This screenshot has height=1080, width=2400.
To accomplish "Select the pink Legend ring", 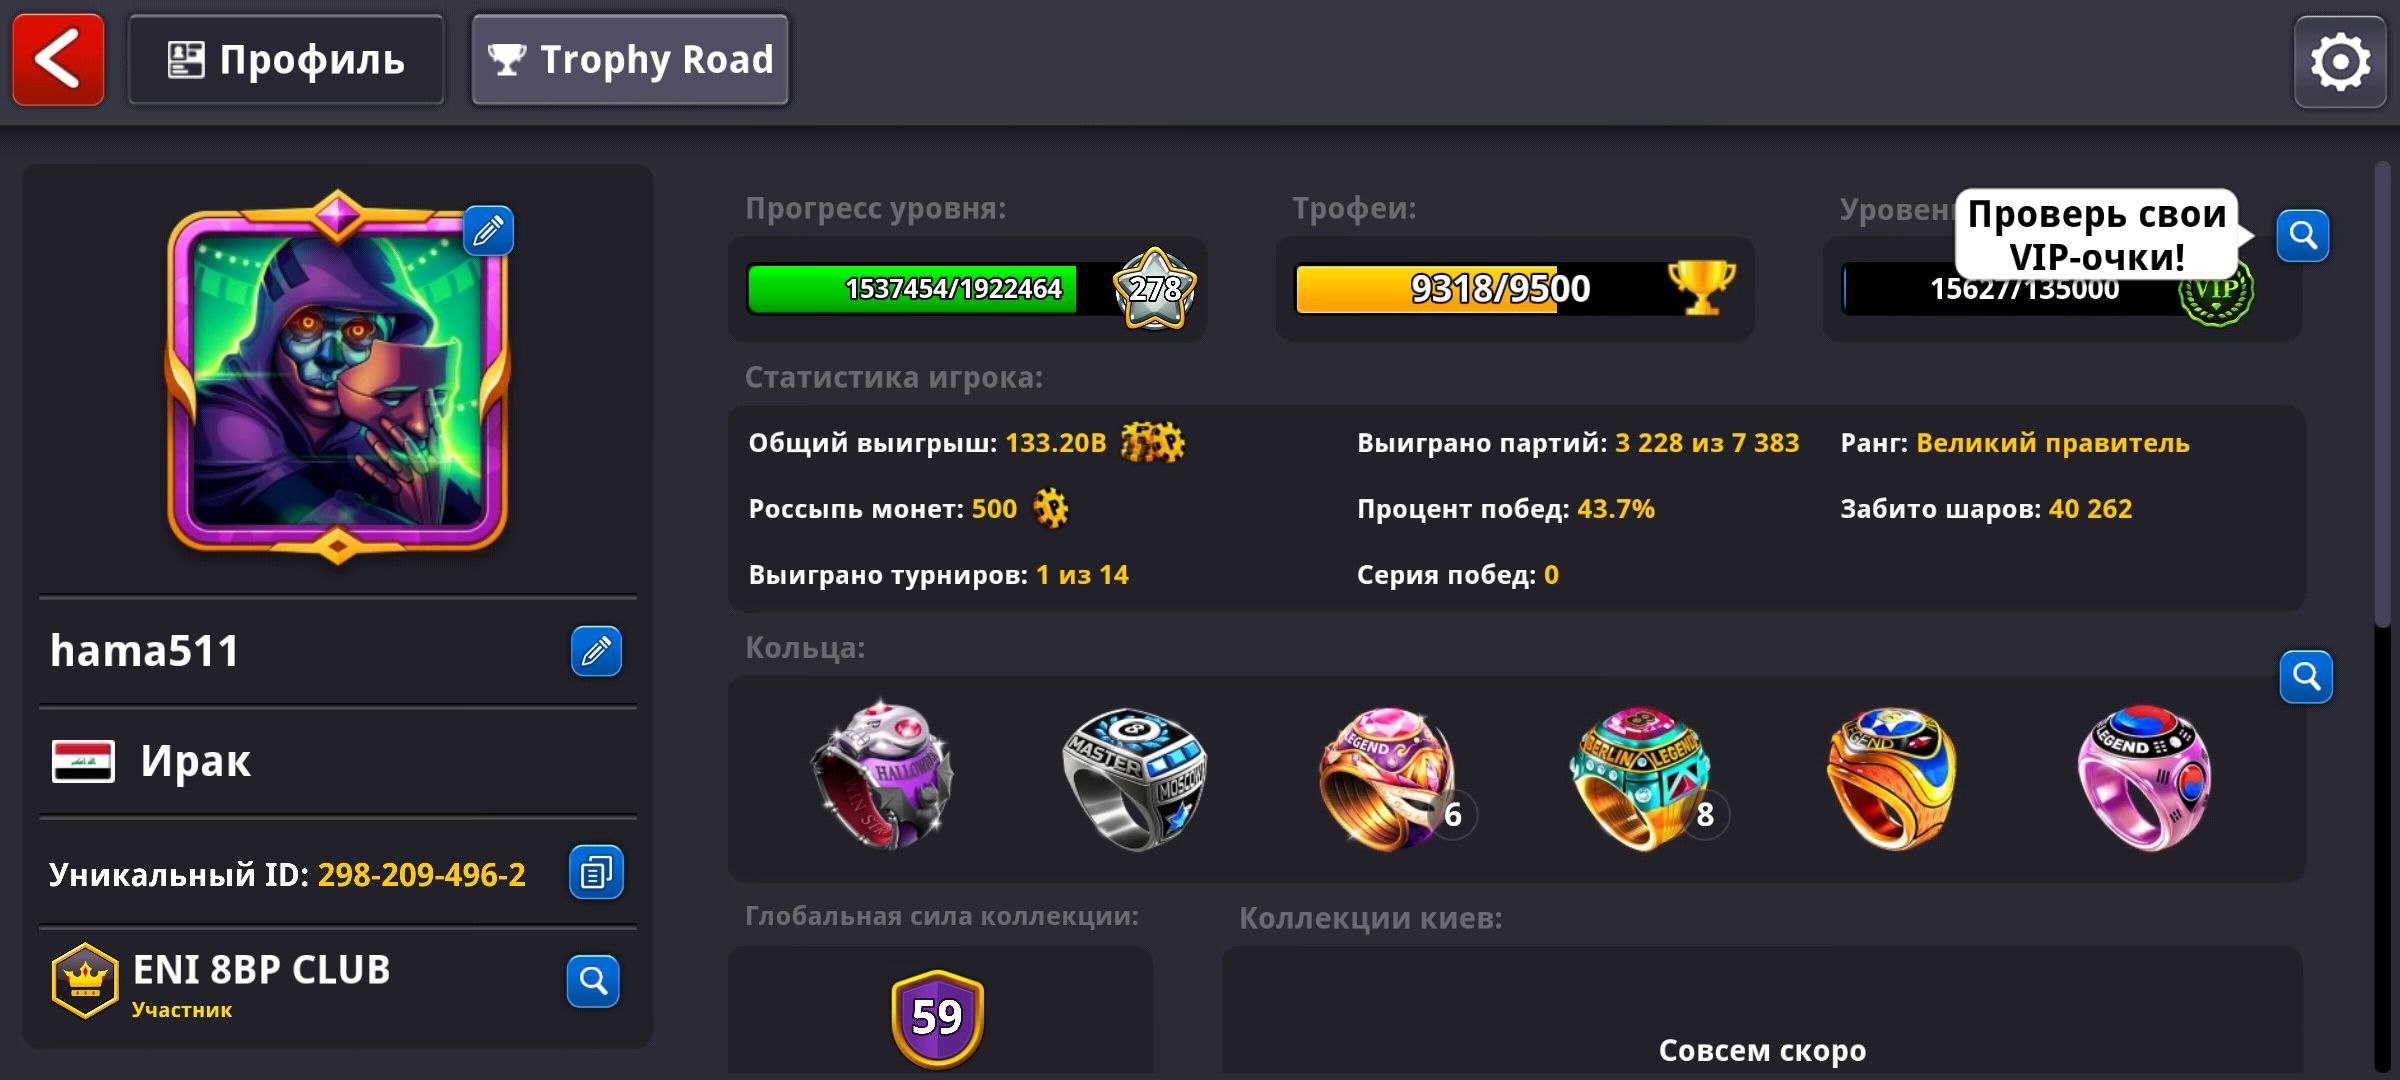I will point(2144,778).
